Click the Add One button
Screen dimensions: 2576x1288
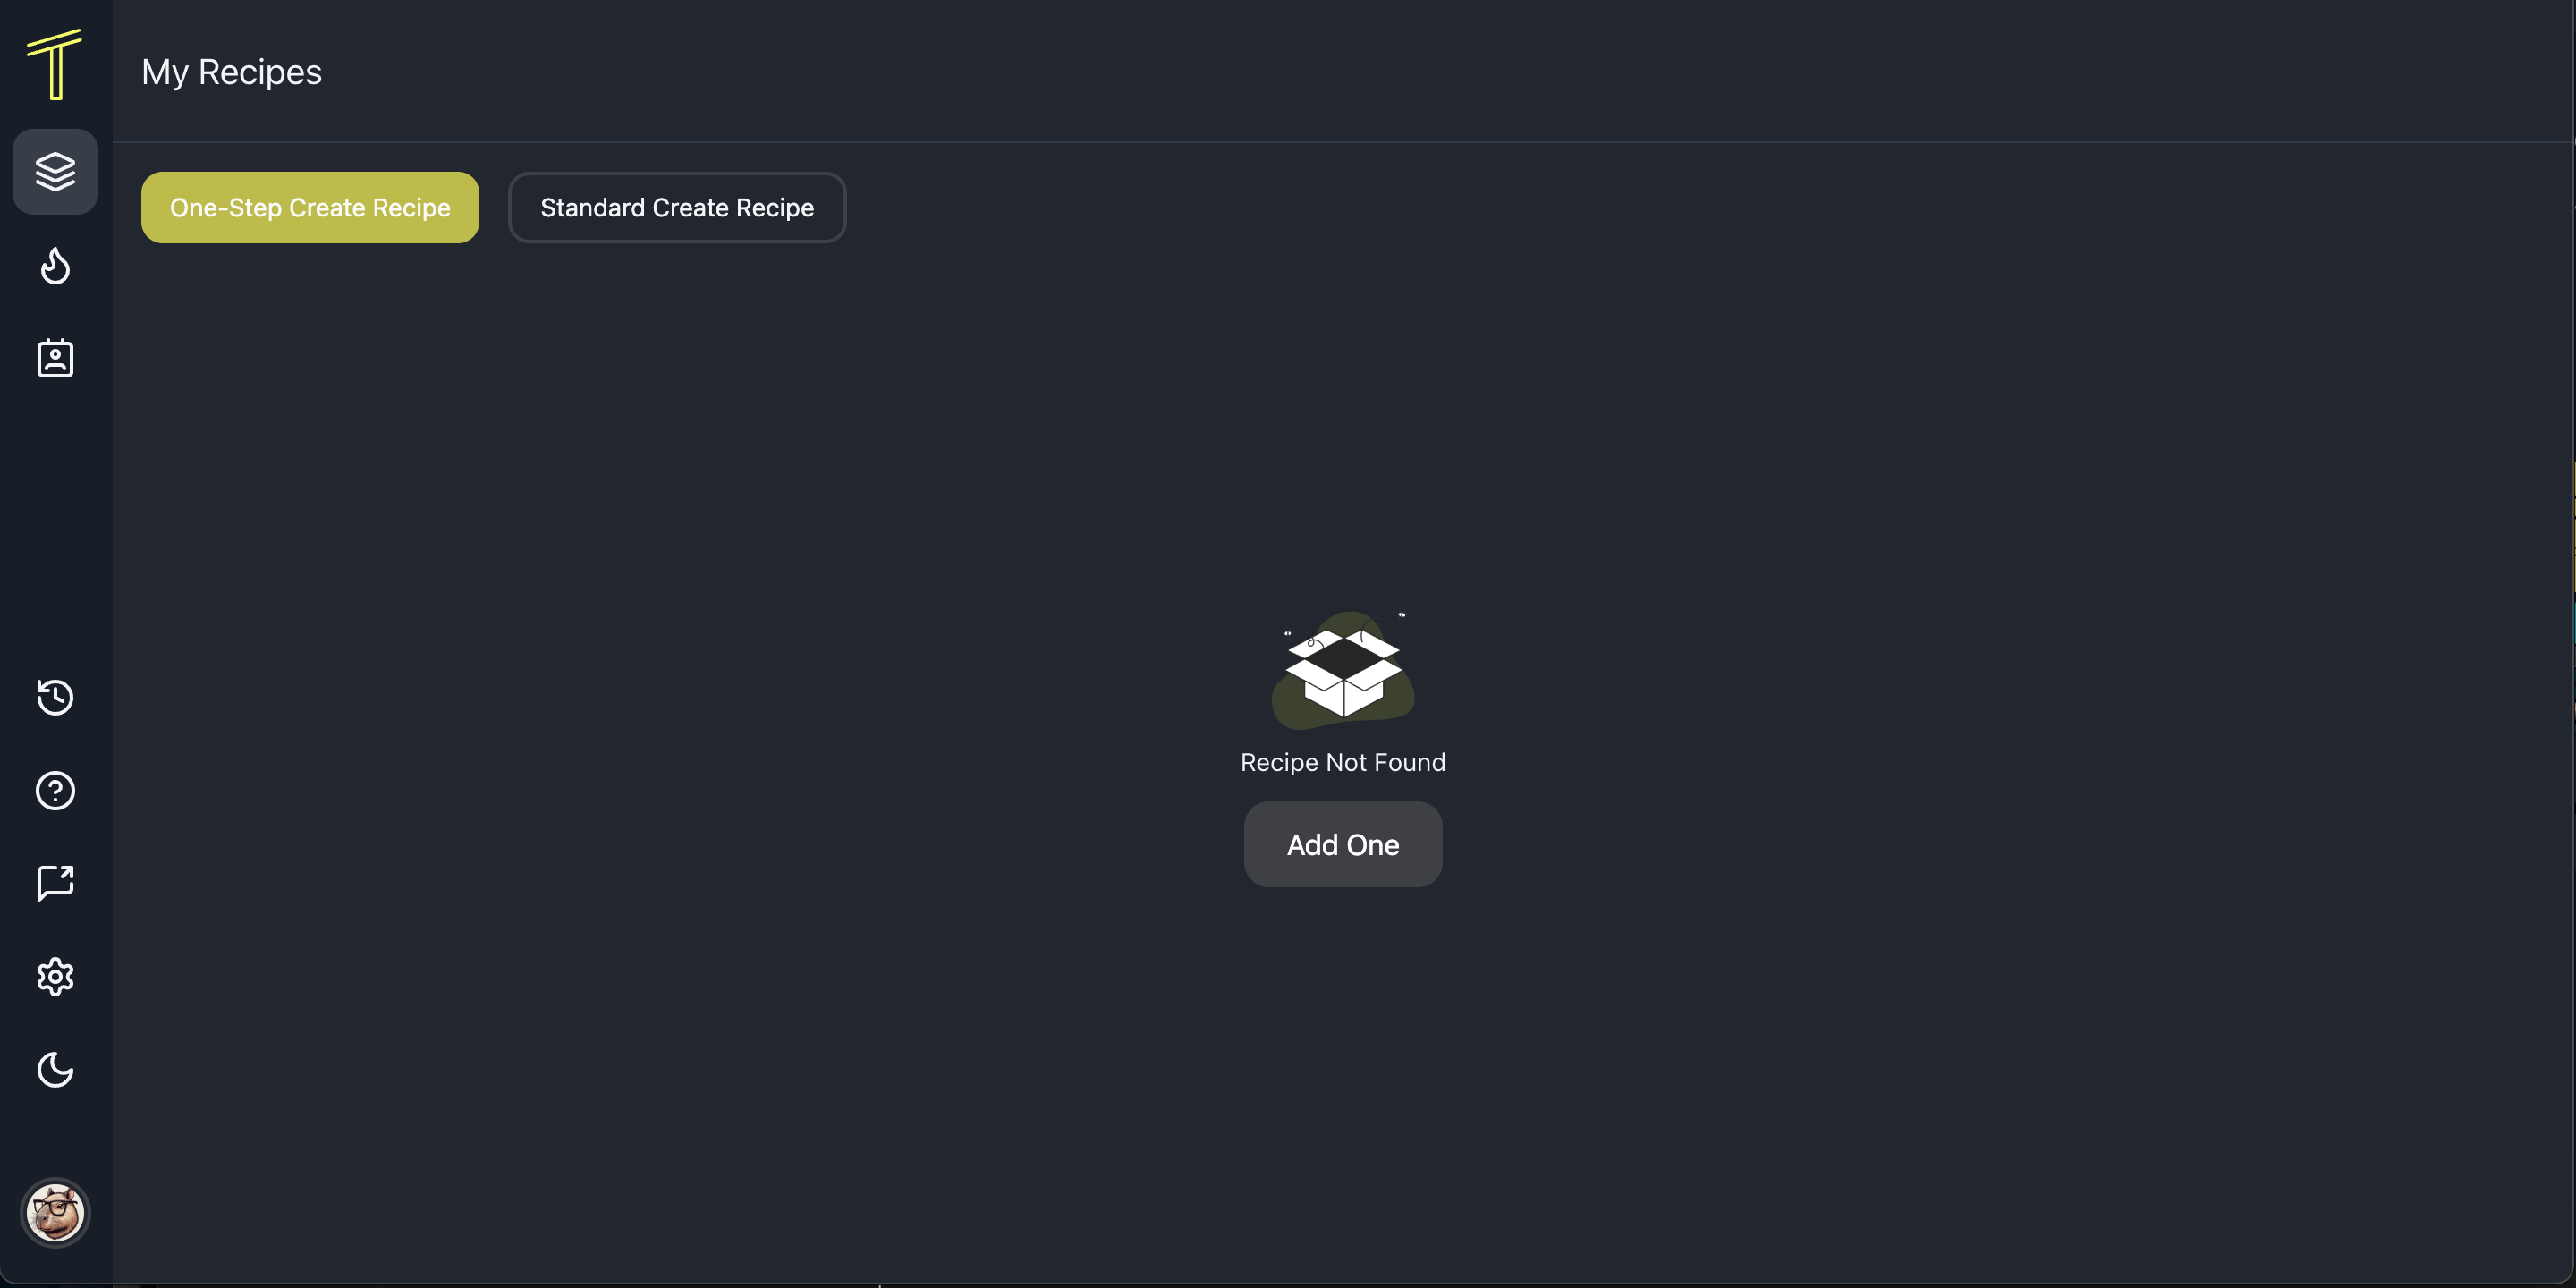(x=1343, y=844)
